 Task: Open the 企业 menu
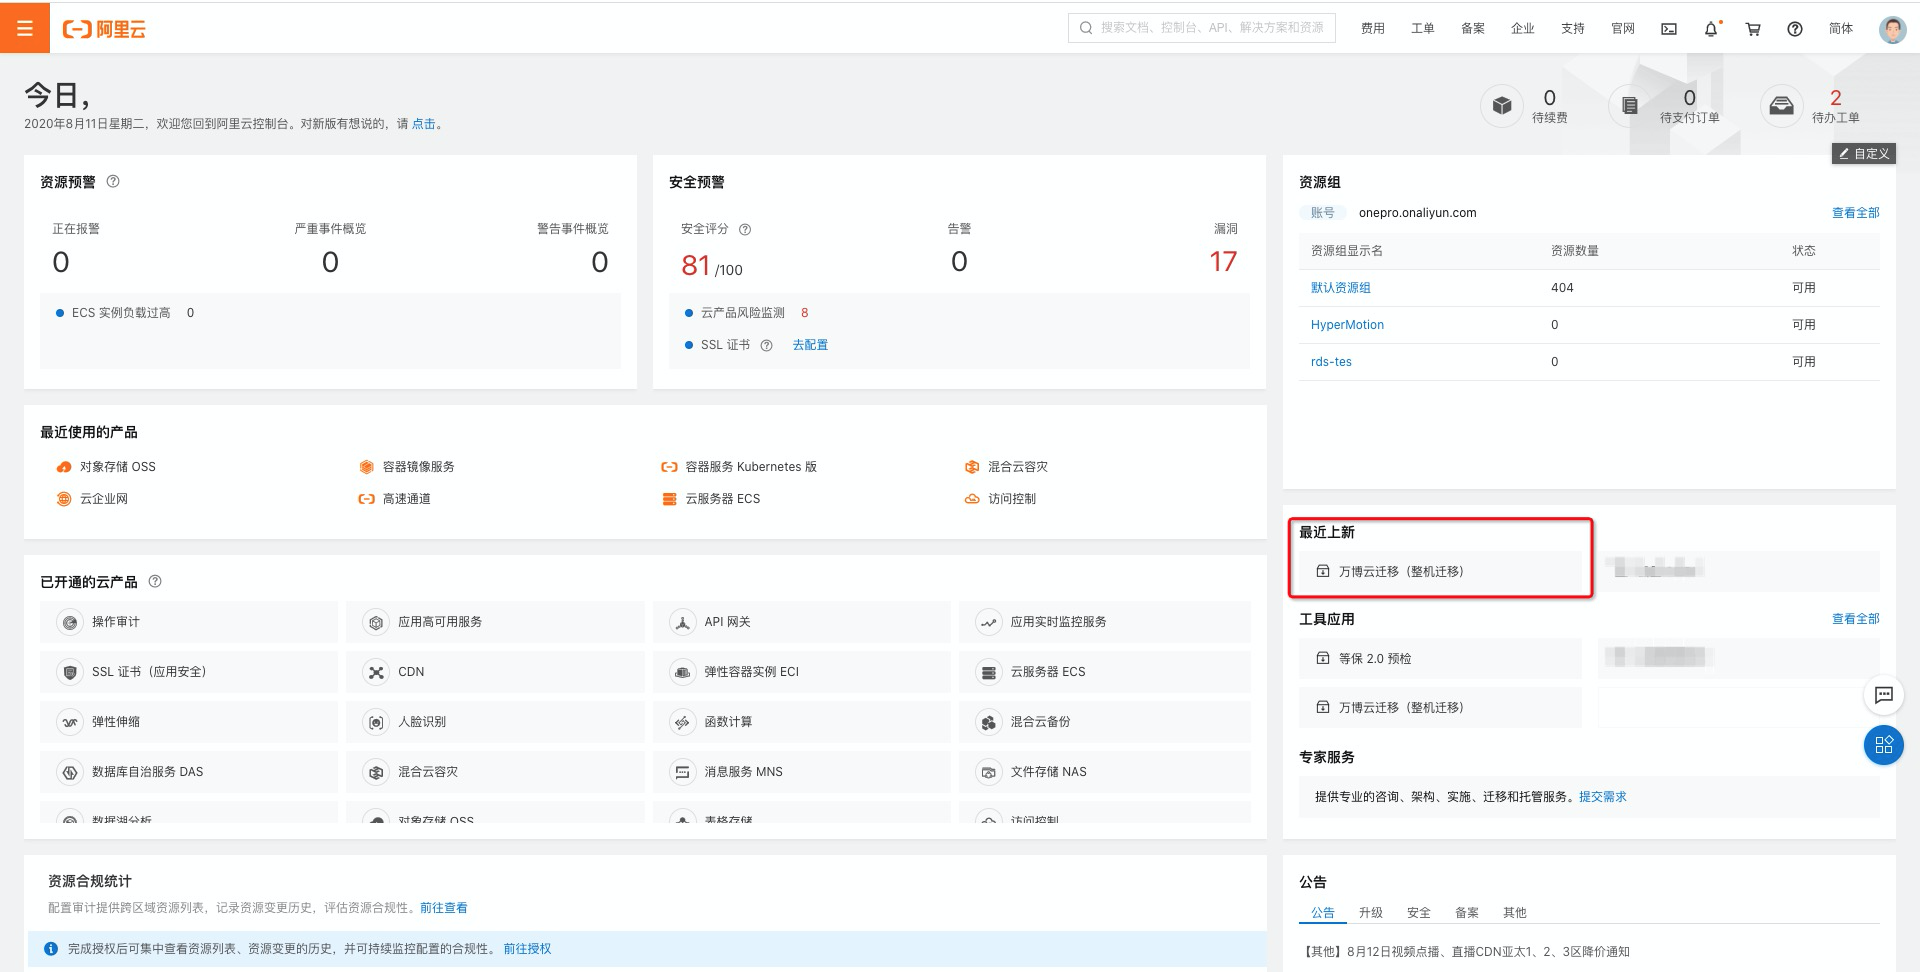pos(1523,29)
